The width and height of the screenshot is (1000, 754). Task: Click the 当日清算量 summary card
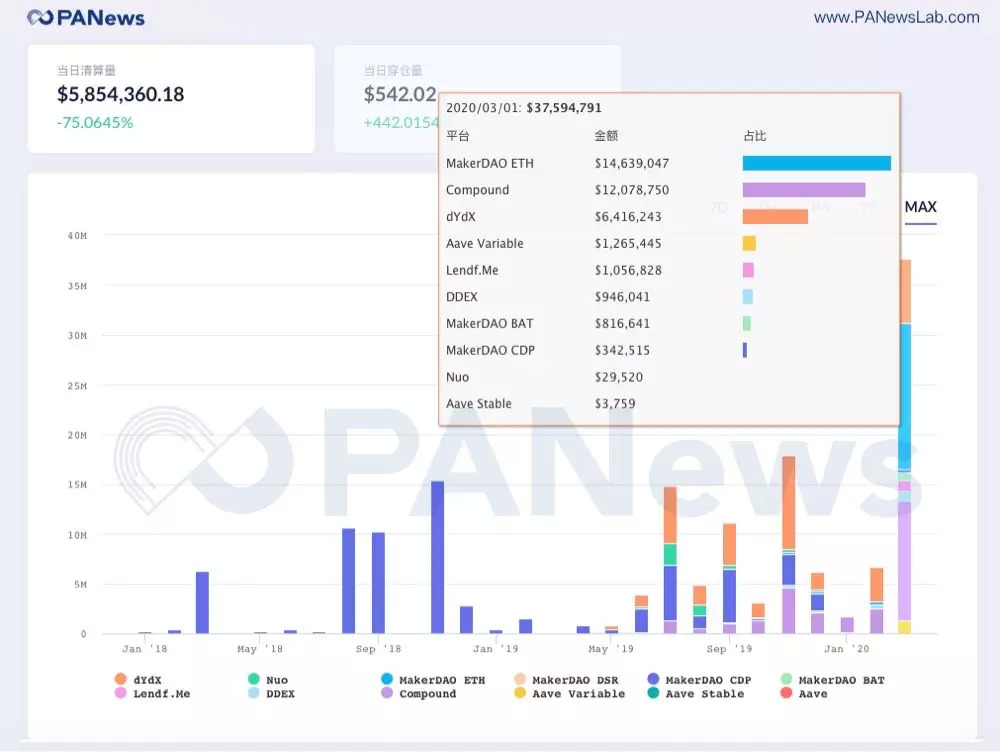(171, 98)
